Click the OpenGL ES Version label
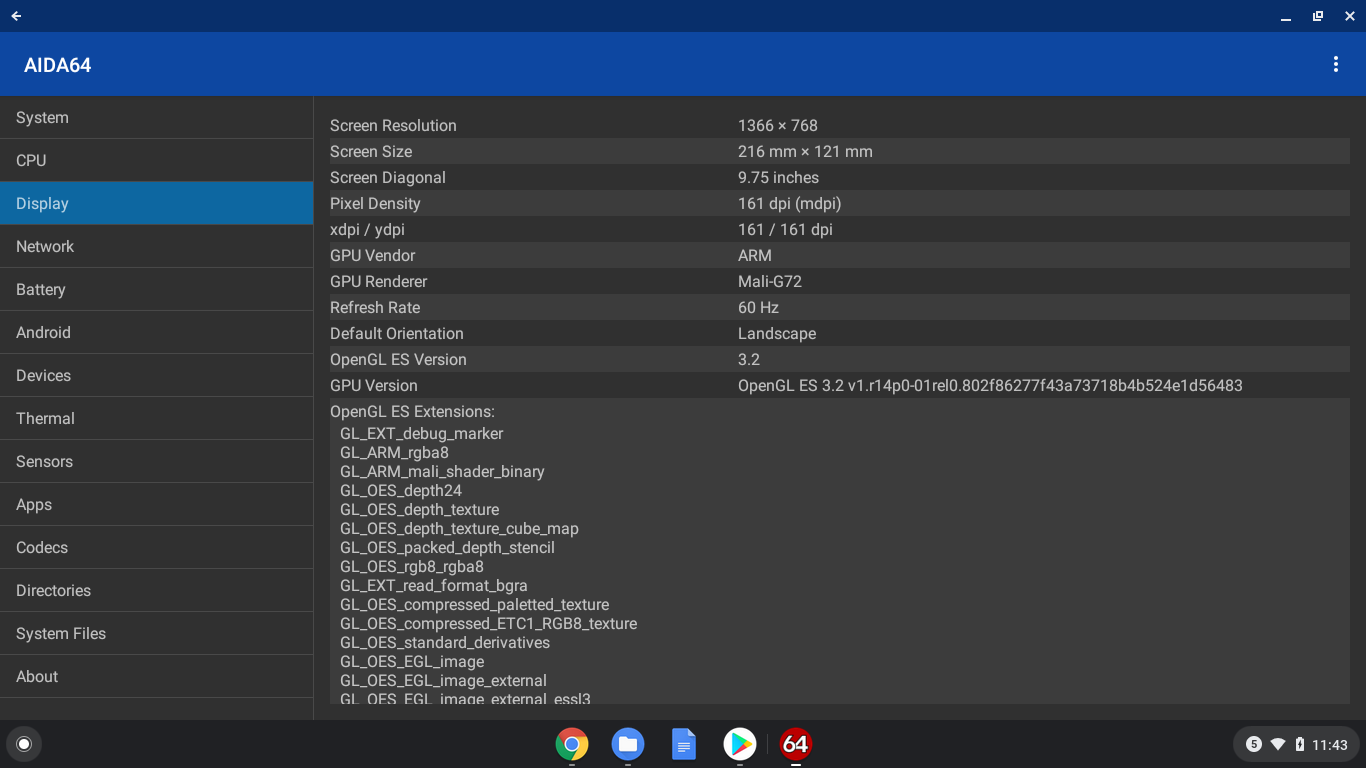This screenshot has height=768, width=1366. click(398, 359)
